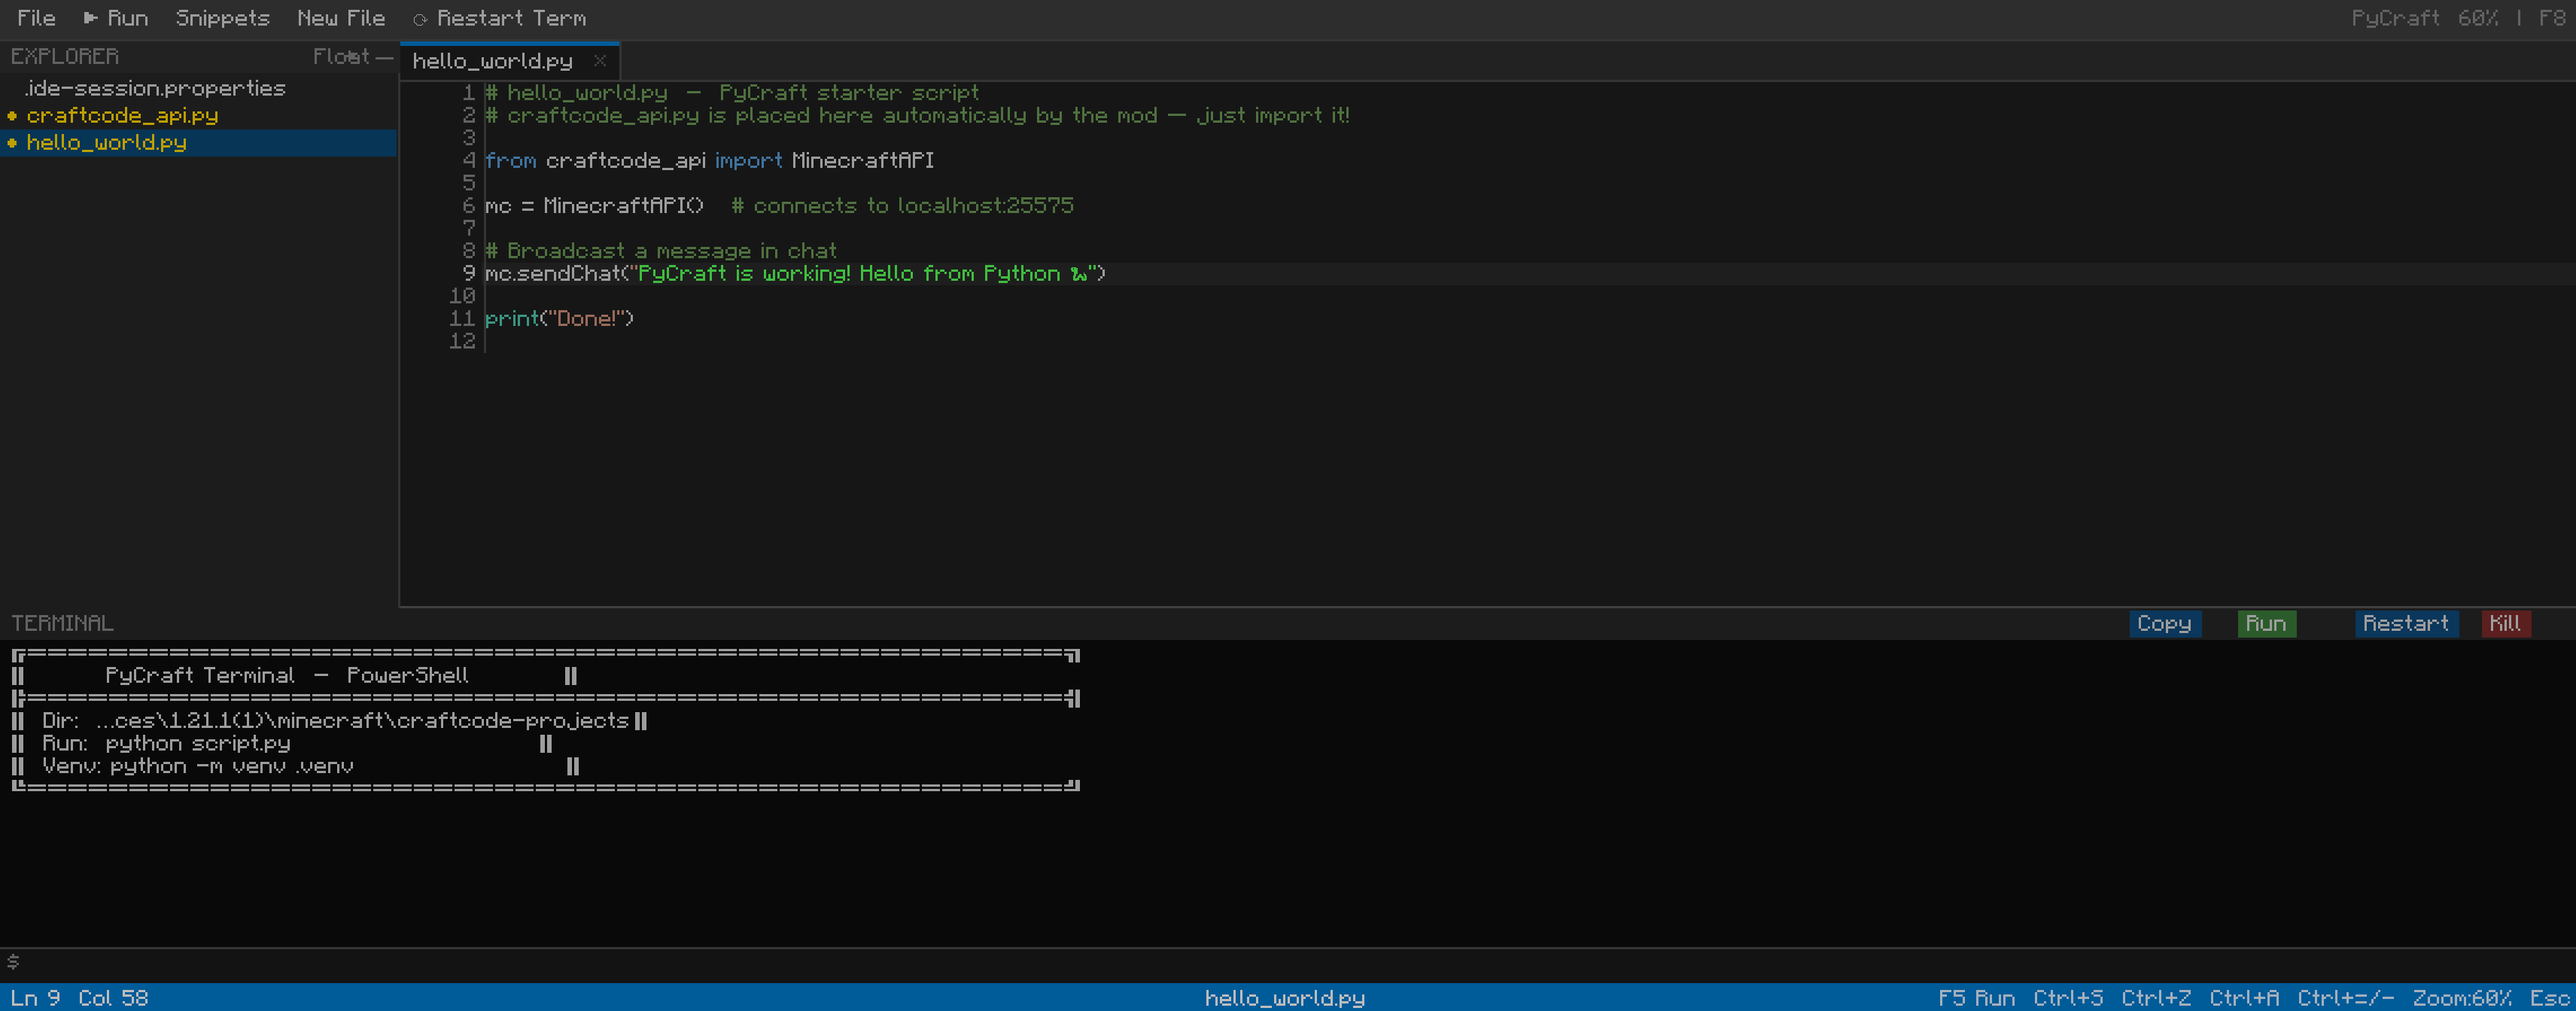Screen dimensions: 2576x1011
Task: Collapse the Explorer panel with dash icon
Action: tap(385, 57)
